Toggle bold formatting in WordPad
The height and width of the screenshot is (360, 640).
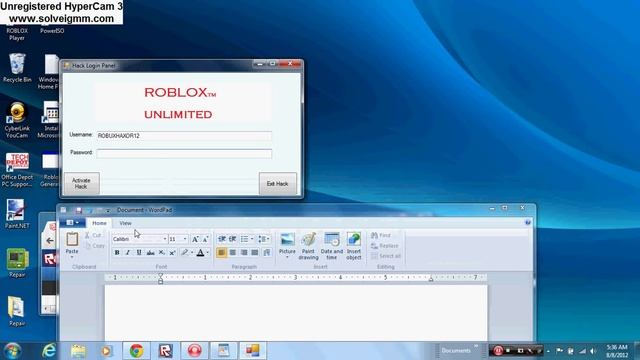pyautogui.click(x=117, y=253)
